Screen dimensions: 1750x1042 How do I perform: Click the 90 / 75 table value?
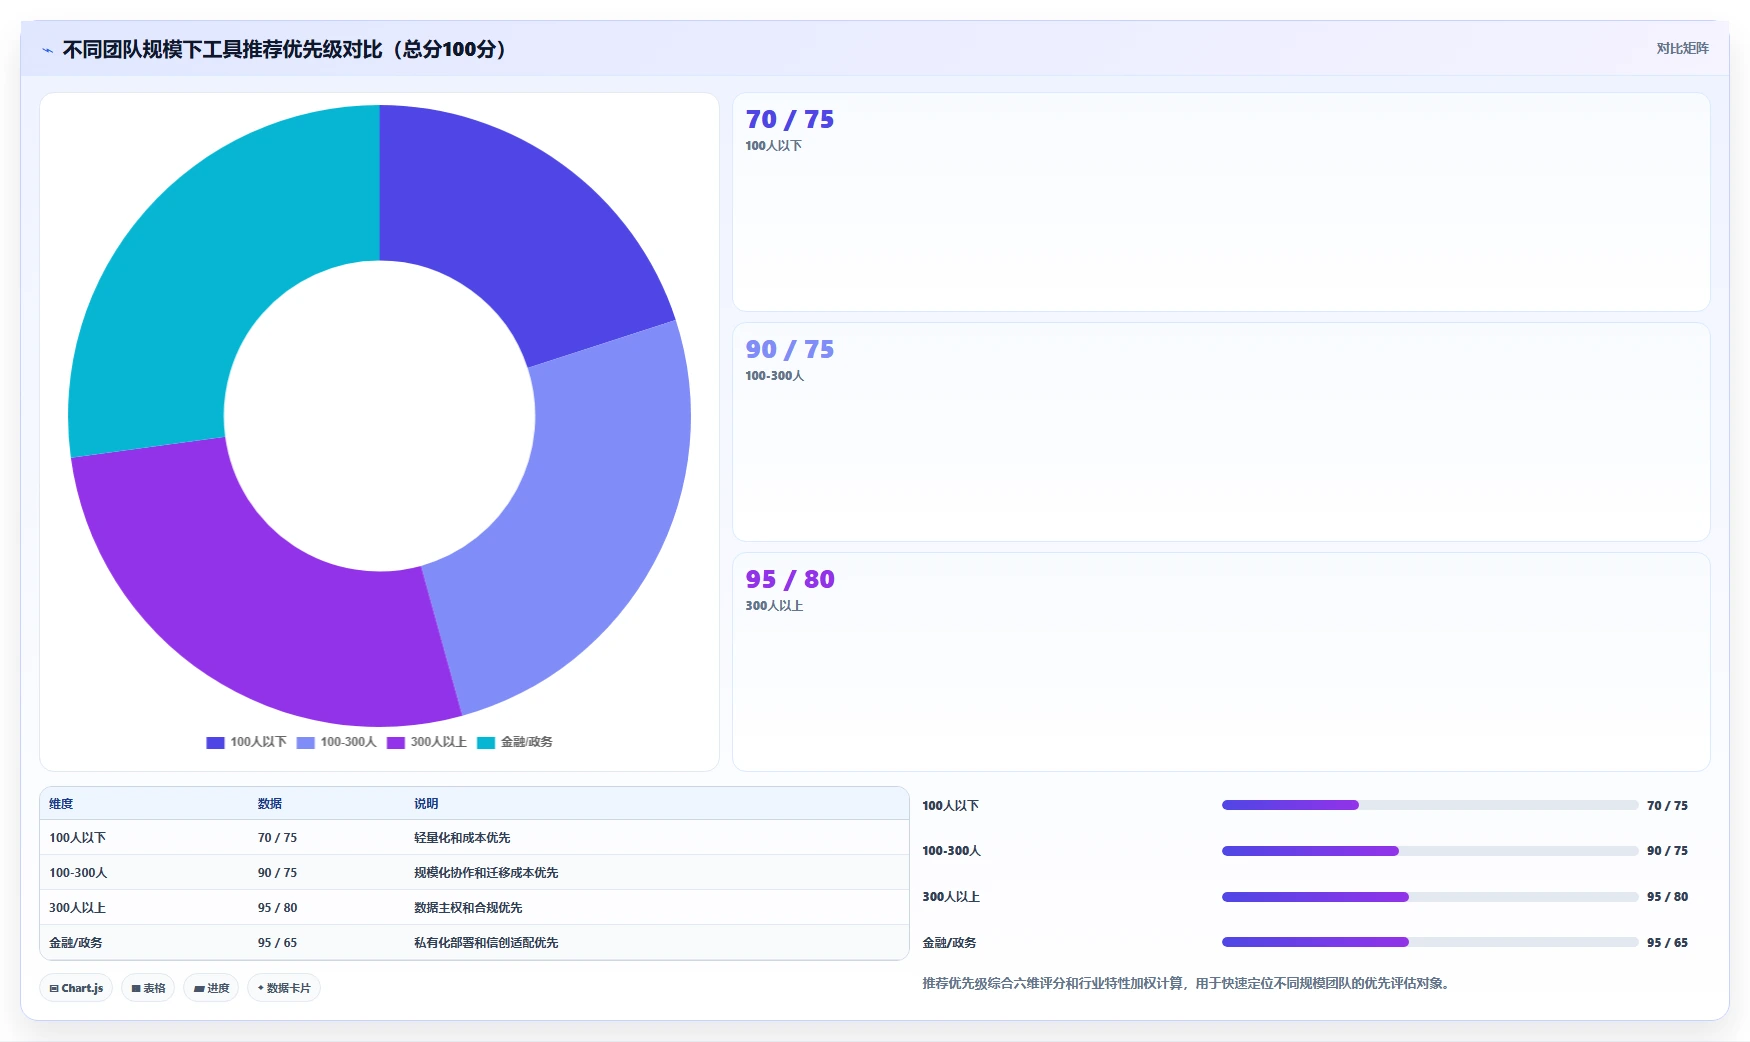[277, 873]
